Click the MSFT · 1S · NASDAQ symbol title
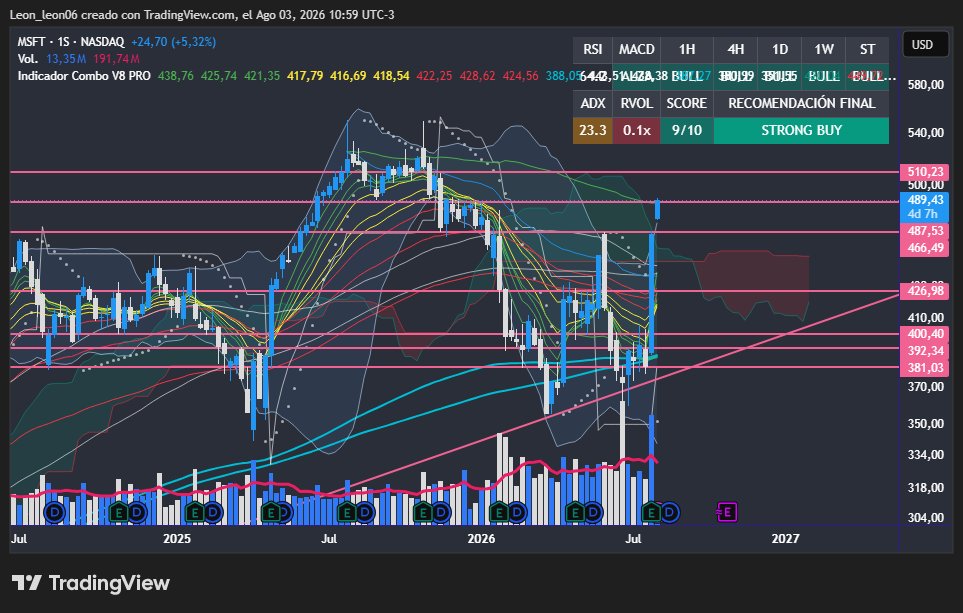The width and height of the screenshot is (963, 613). [x=71, y=42]
